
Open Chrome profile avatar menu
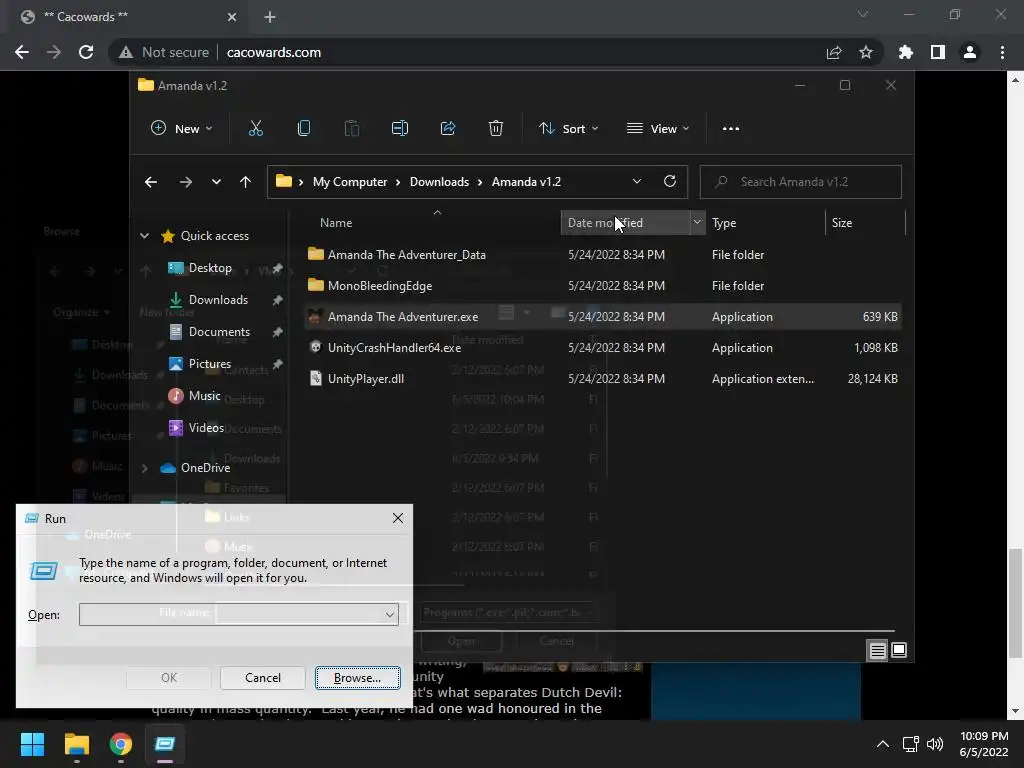pyautogui.click(x=970, y=52)
